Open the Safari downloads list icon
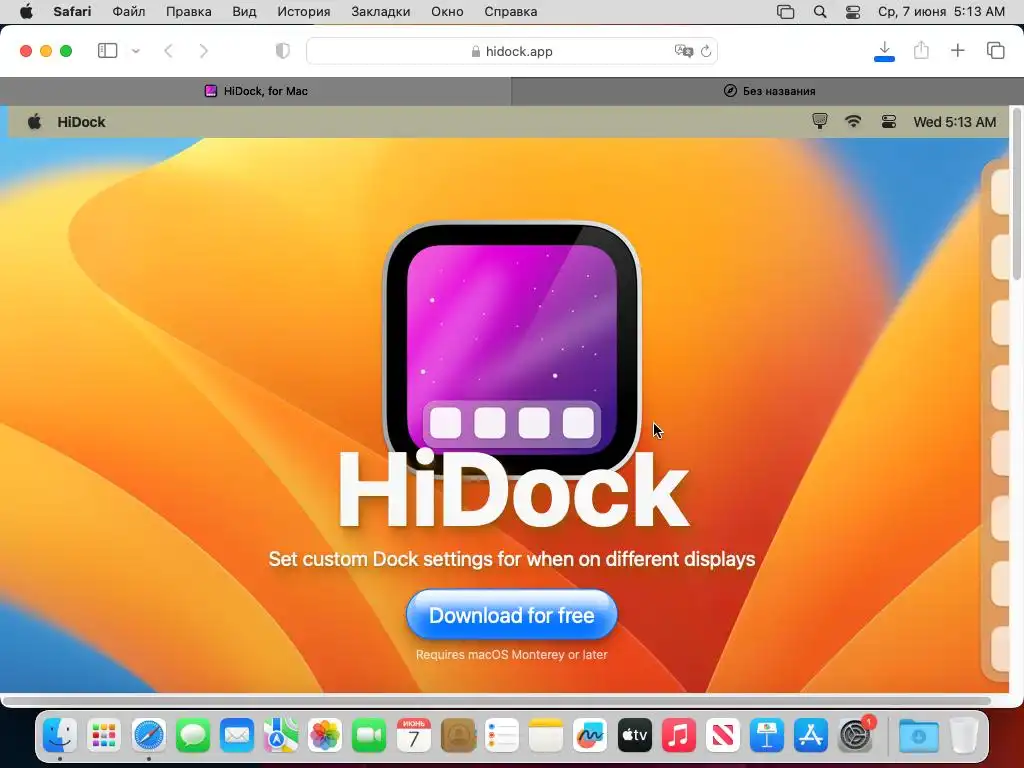This screenshot has width=1024, height=768. [884, 50]
